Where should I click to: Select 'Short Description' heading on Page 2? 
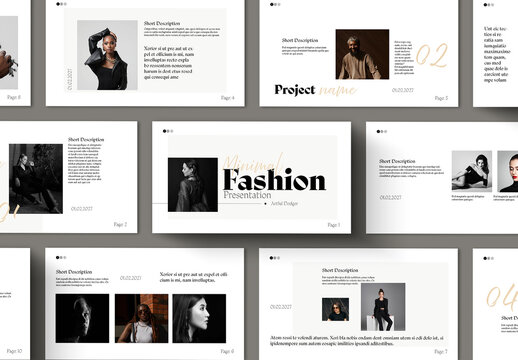pyautogui.click(x=86, y=139)
